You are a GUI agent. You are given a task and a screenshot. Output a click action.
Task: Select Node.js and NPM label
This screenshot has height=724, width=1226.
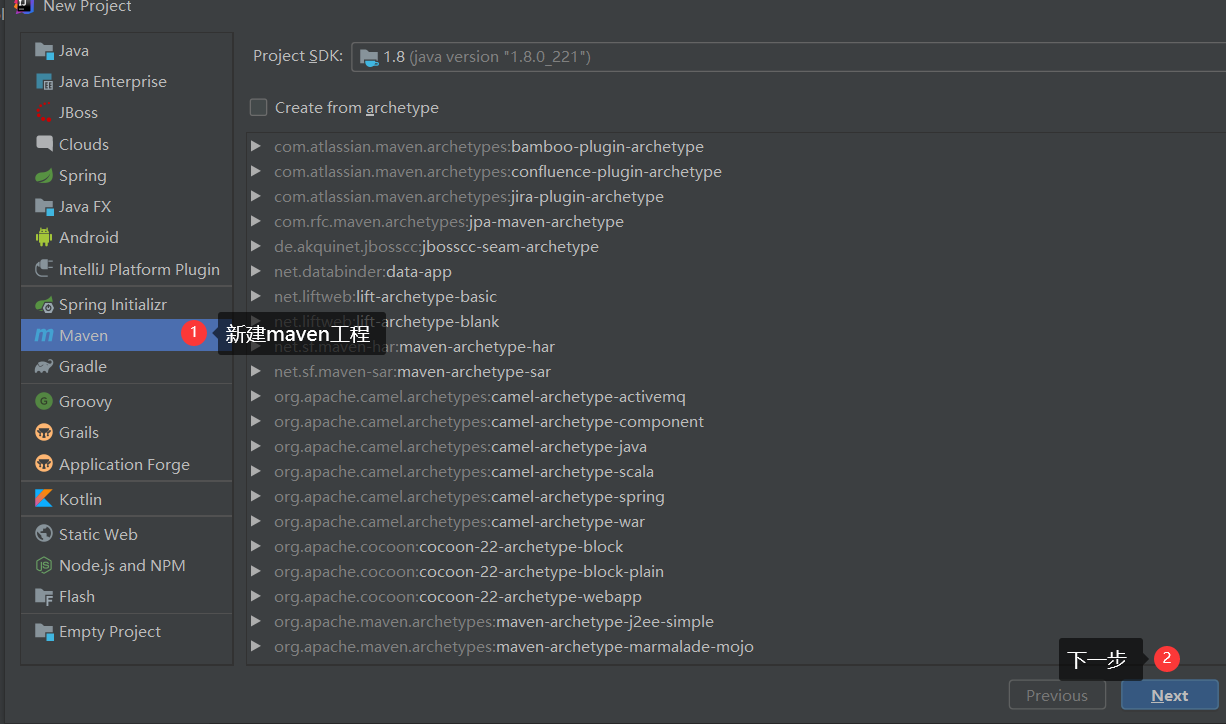[x=122, y=565]
